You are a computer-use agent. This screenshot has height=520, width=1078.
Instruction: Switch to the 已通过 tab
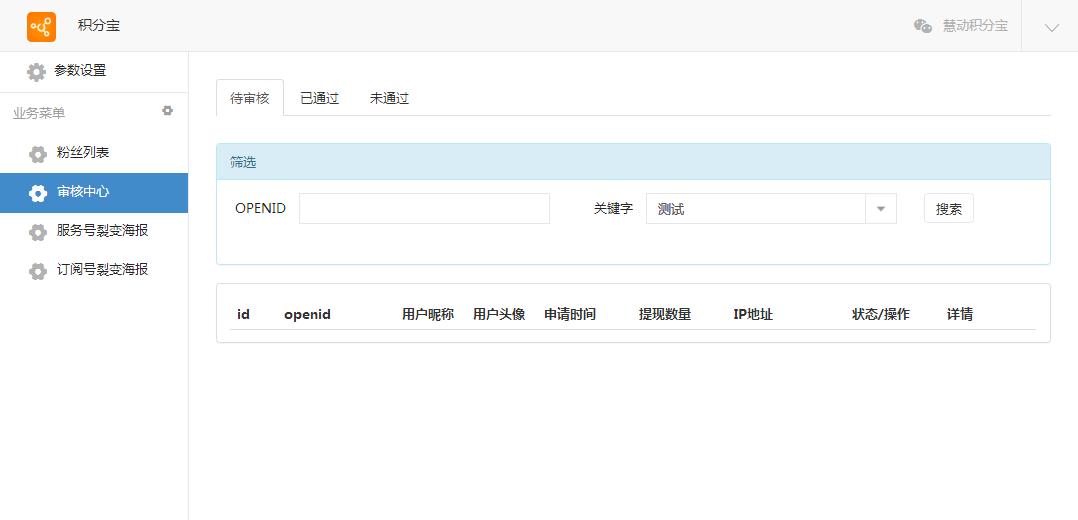pyautogui.click(x=320, y=98)
